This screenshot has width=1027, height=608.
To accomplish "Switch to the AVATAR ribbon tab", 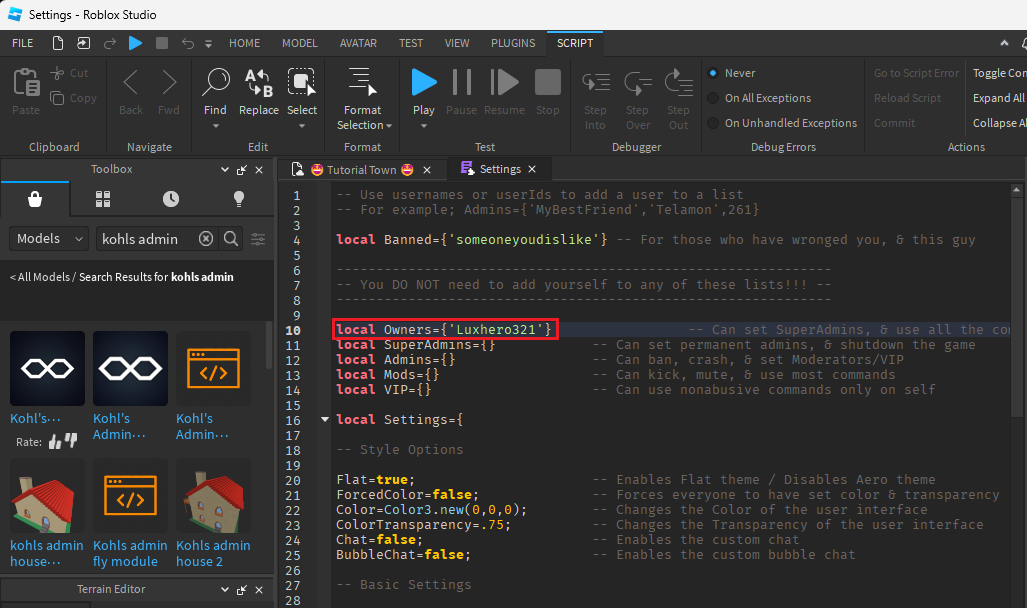I will click(358, 43).
